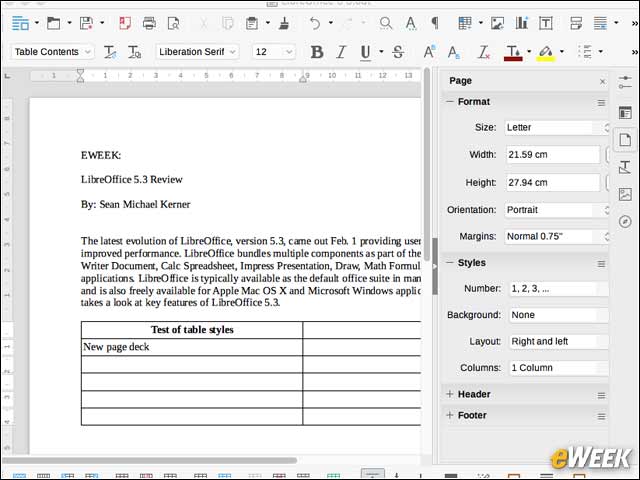Toggle Strikethrough formatting
The width and height of the screenshot is (640, 480).
[x=398, y=52]
